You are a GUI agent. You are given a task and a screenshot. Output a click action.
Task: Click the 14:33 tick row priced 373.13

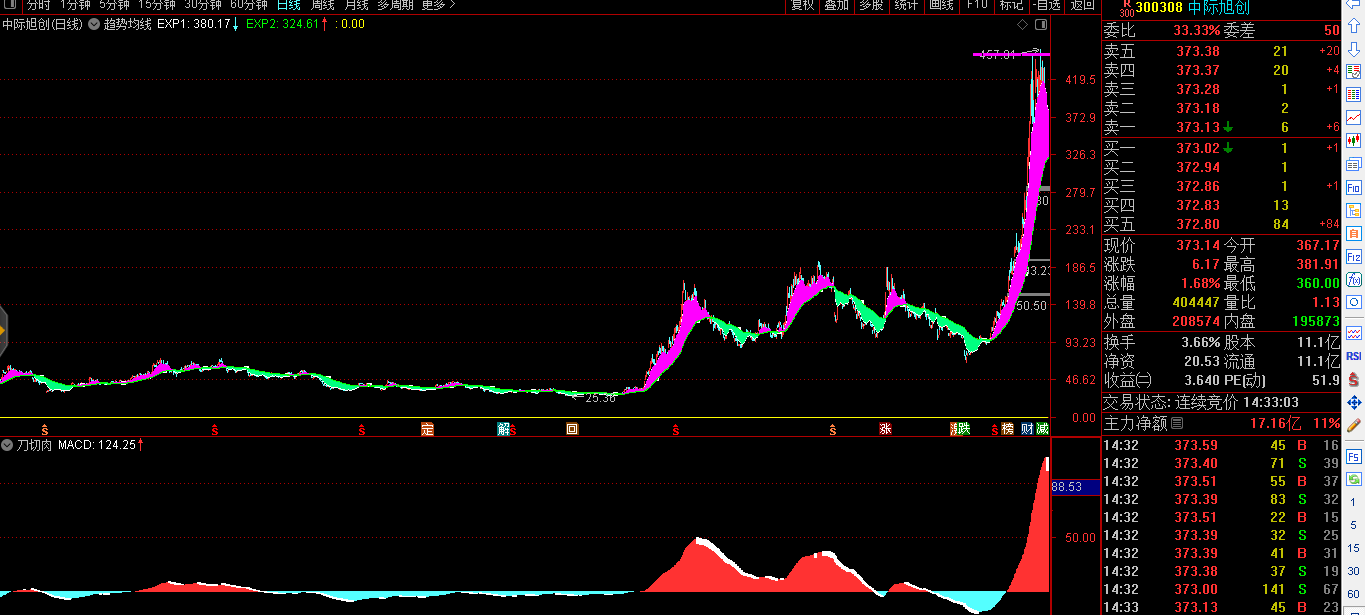pyautogui.click(x=1221, y=607)
